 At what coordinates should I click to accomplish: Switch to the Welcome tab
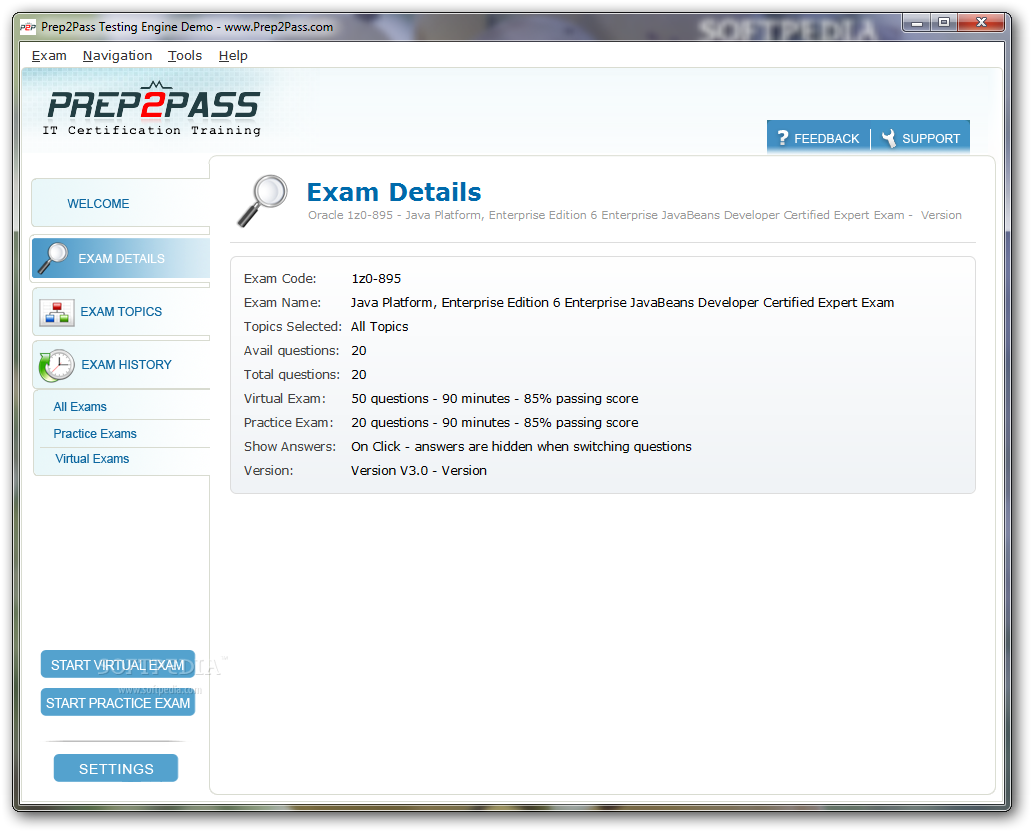point(120,203)
